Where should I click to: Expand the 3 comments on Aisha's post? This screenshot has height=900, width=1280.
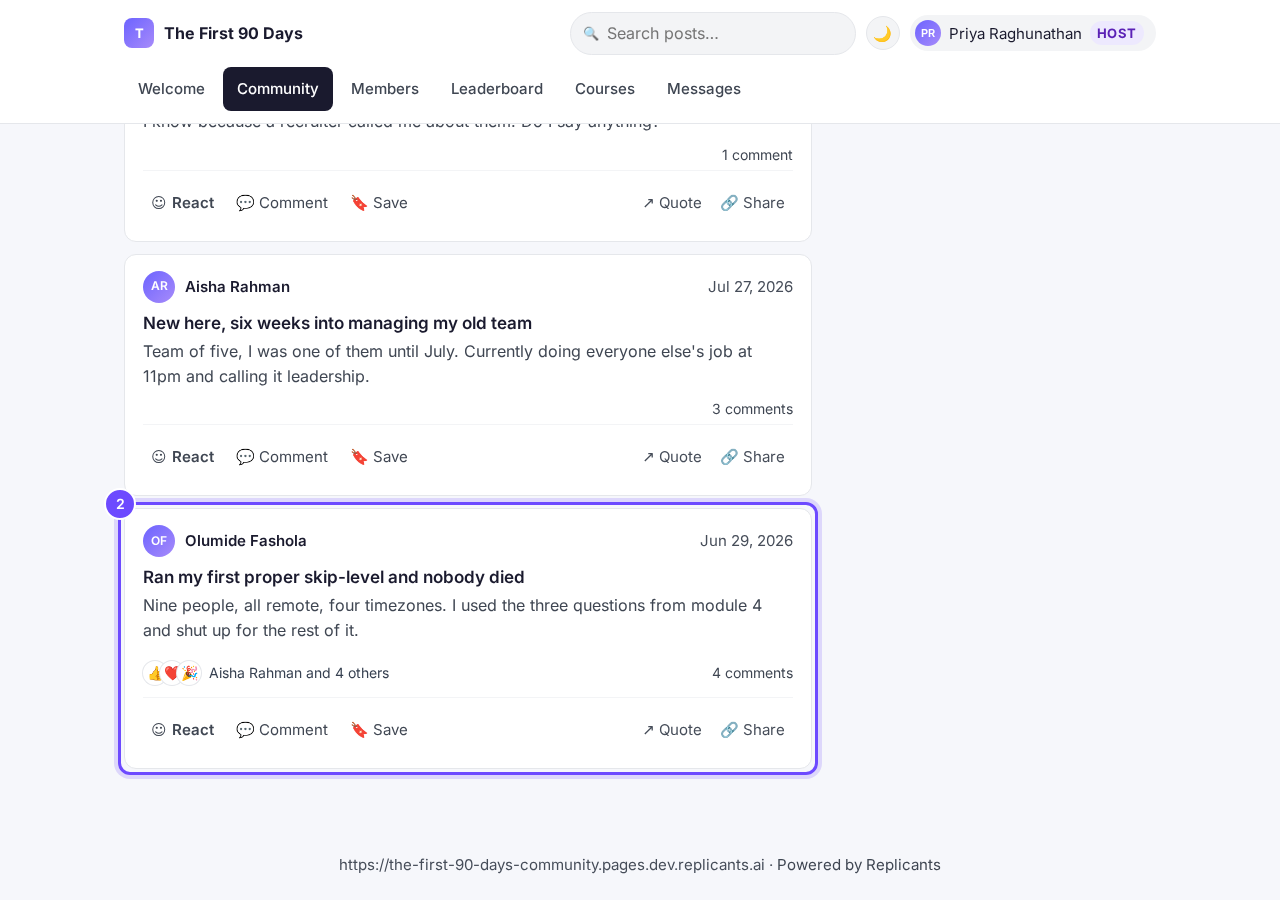(x=752, y=409)
